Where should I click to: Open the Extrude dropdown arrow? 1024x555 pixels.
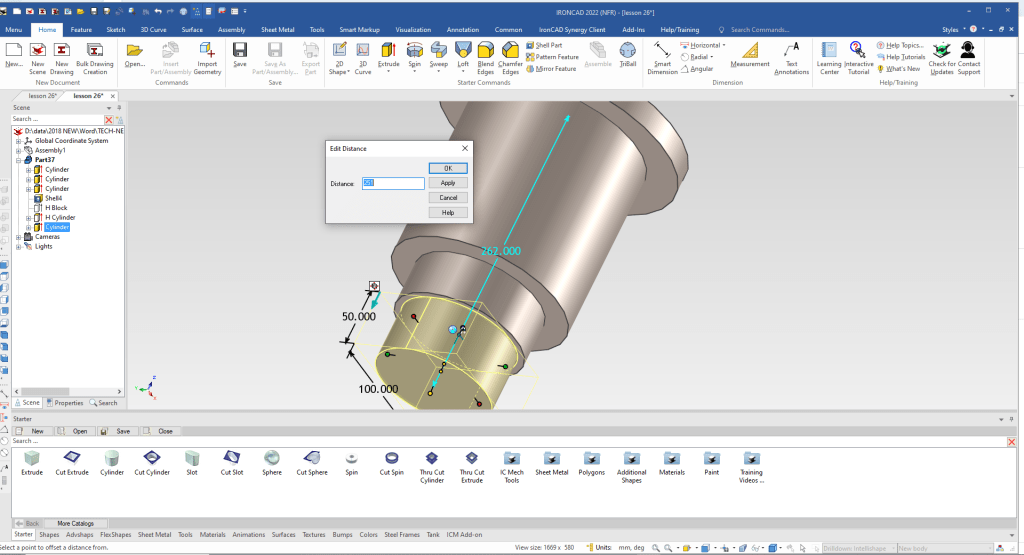click(388, 71)
